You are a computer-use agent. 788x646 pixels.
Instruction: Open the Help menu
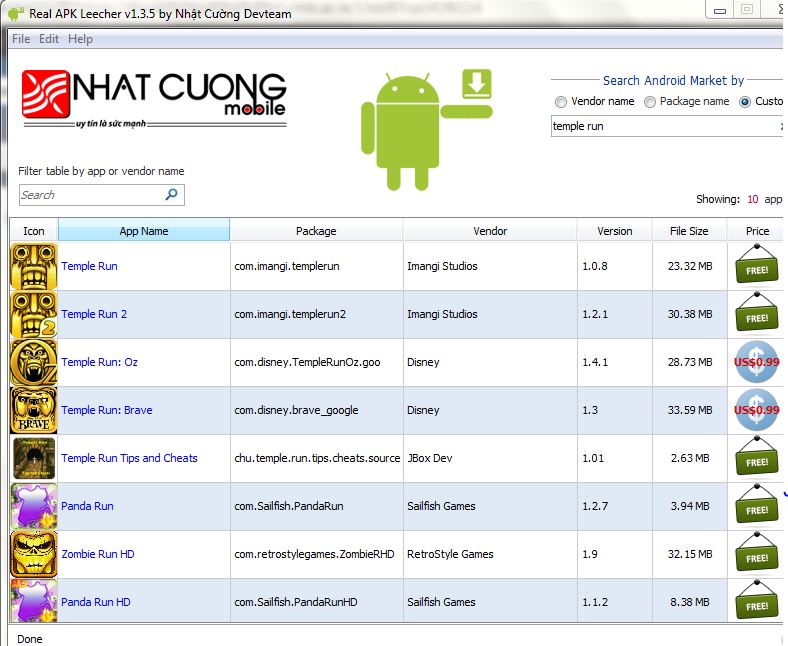pos(80,39)
